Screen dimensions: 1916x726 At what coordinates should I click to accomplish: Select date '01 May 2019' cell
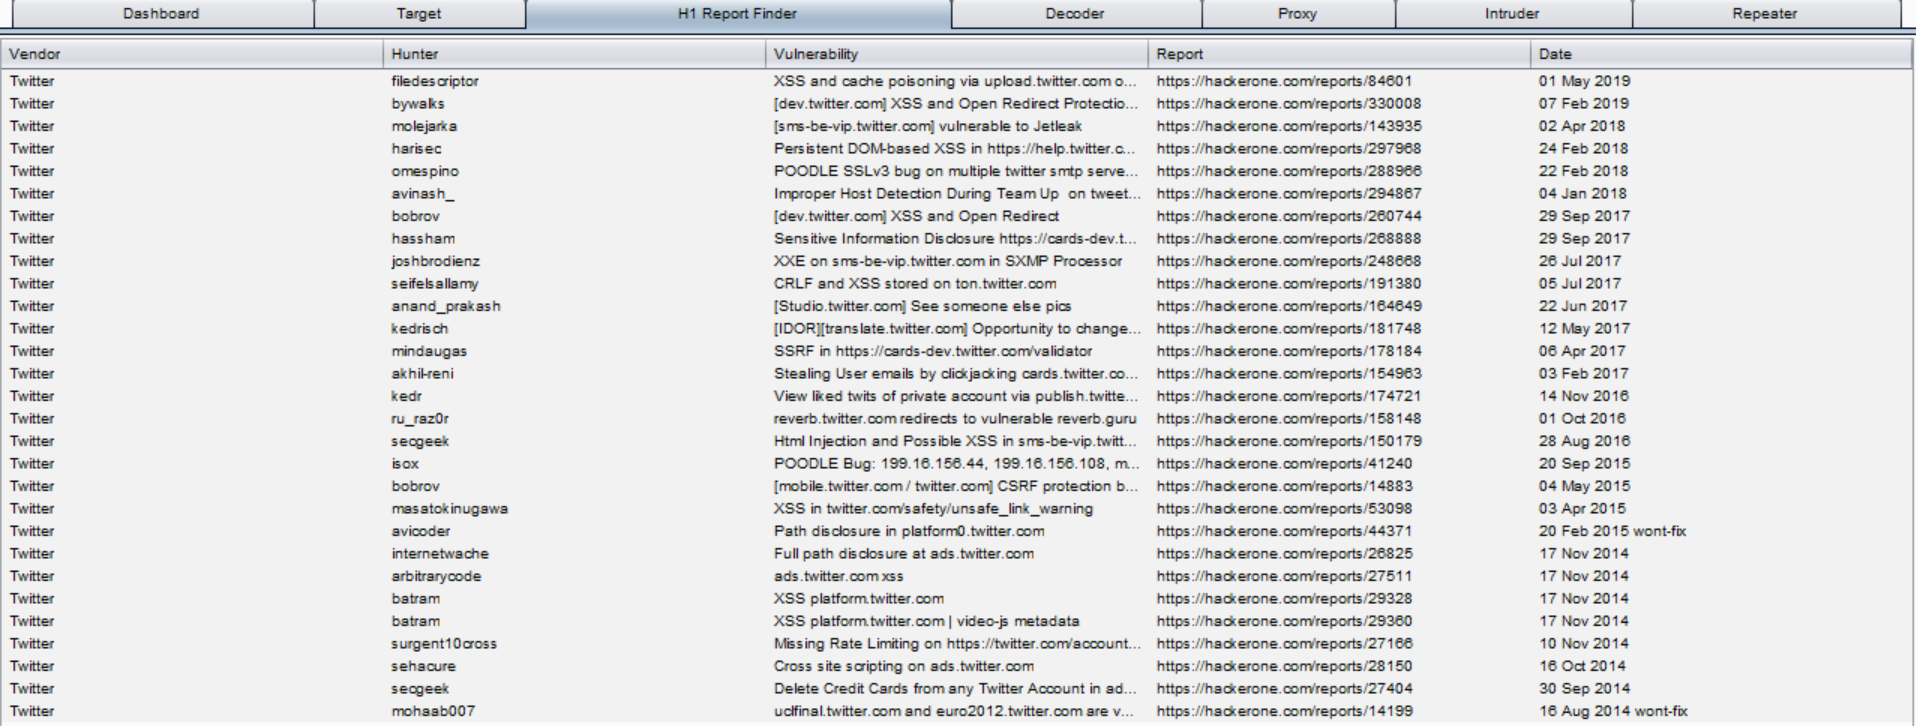click(1721, 81)
